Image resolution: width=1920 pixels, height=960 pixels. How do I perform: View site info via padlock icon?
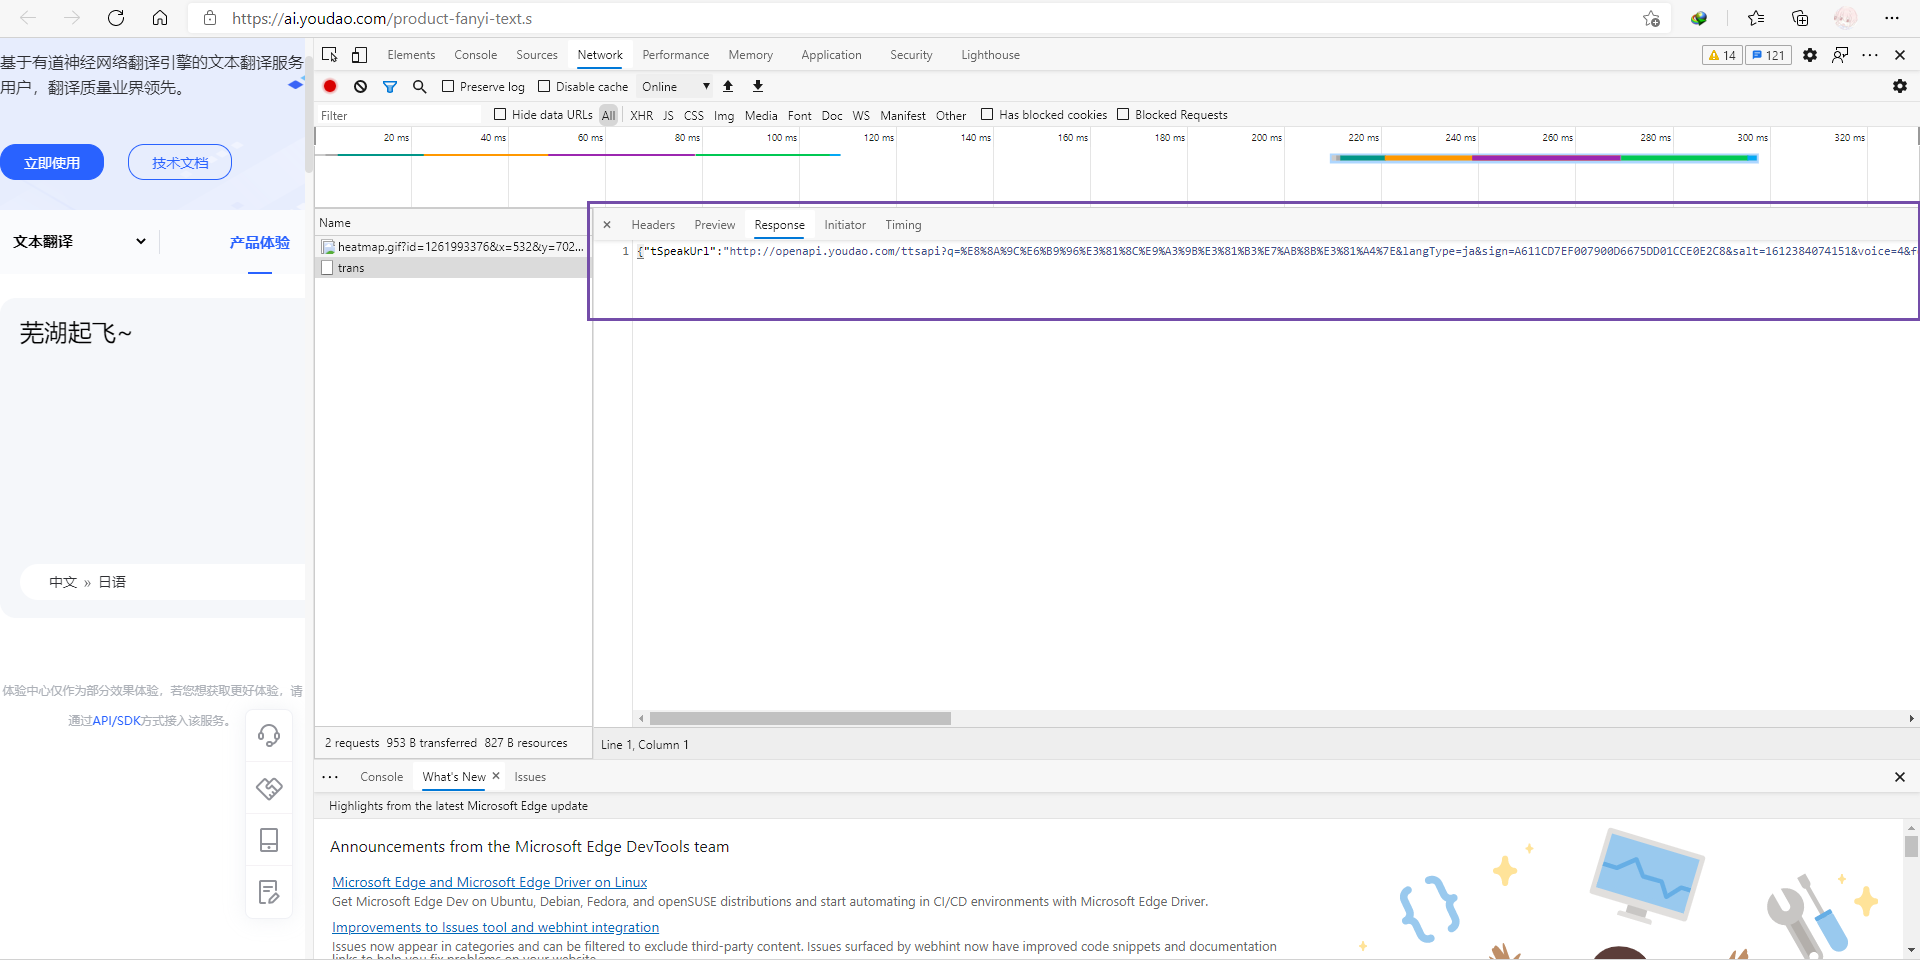coord(210,18)
